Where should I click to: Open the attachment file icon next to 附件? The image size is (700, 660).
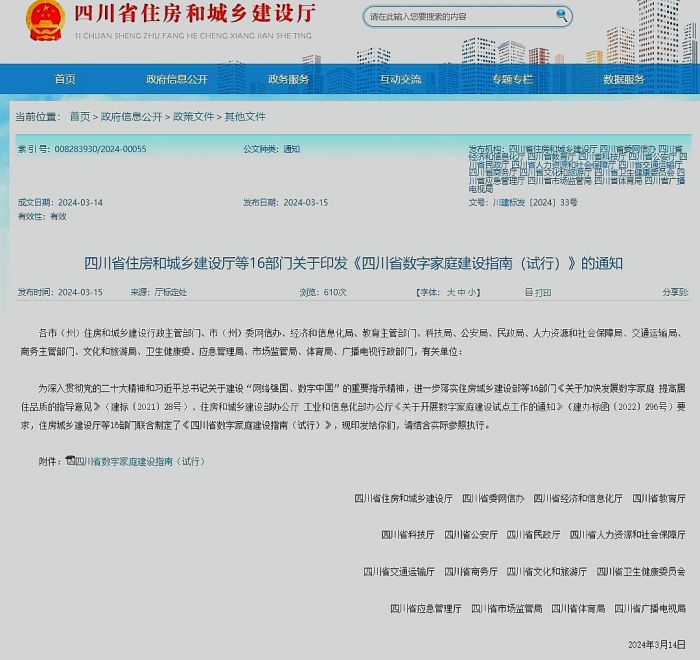pyautogui.click(x=70, y=460)
